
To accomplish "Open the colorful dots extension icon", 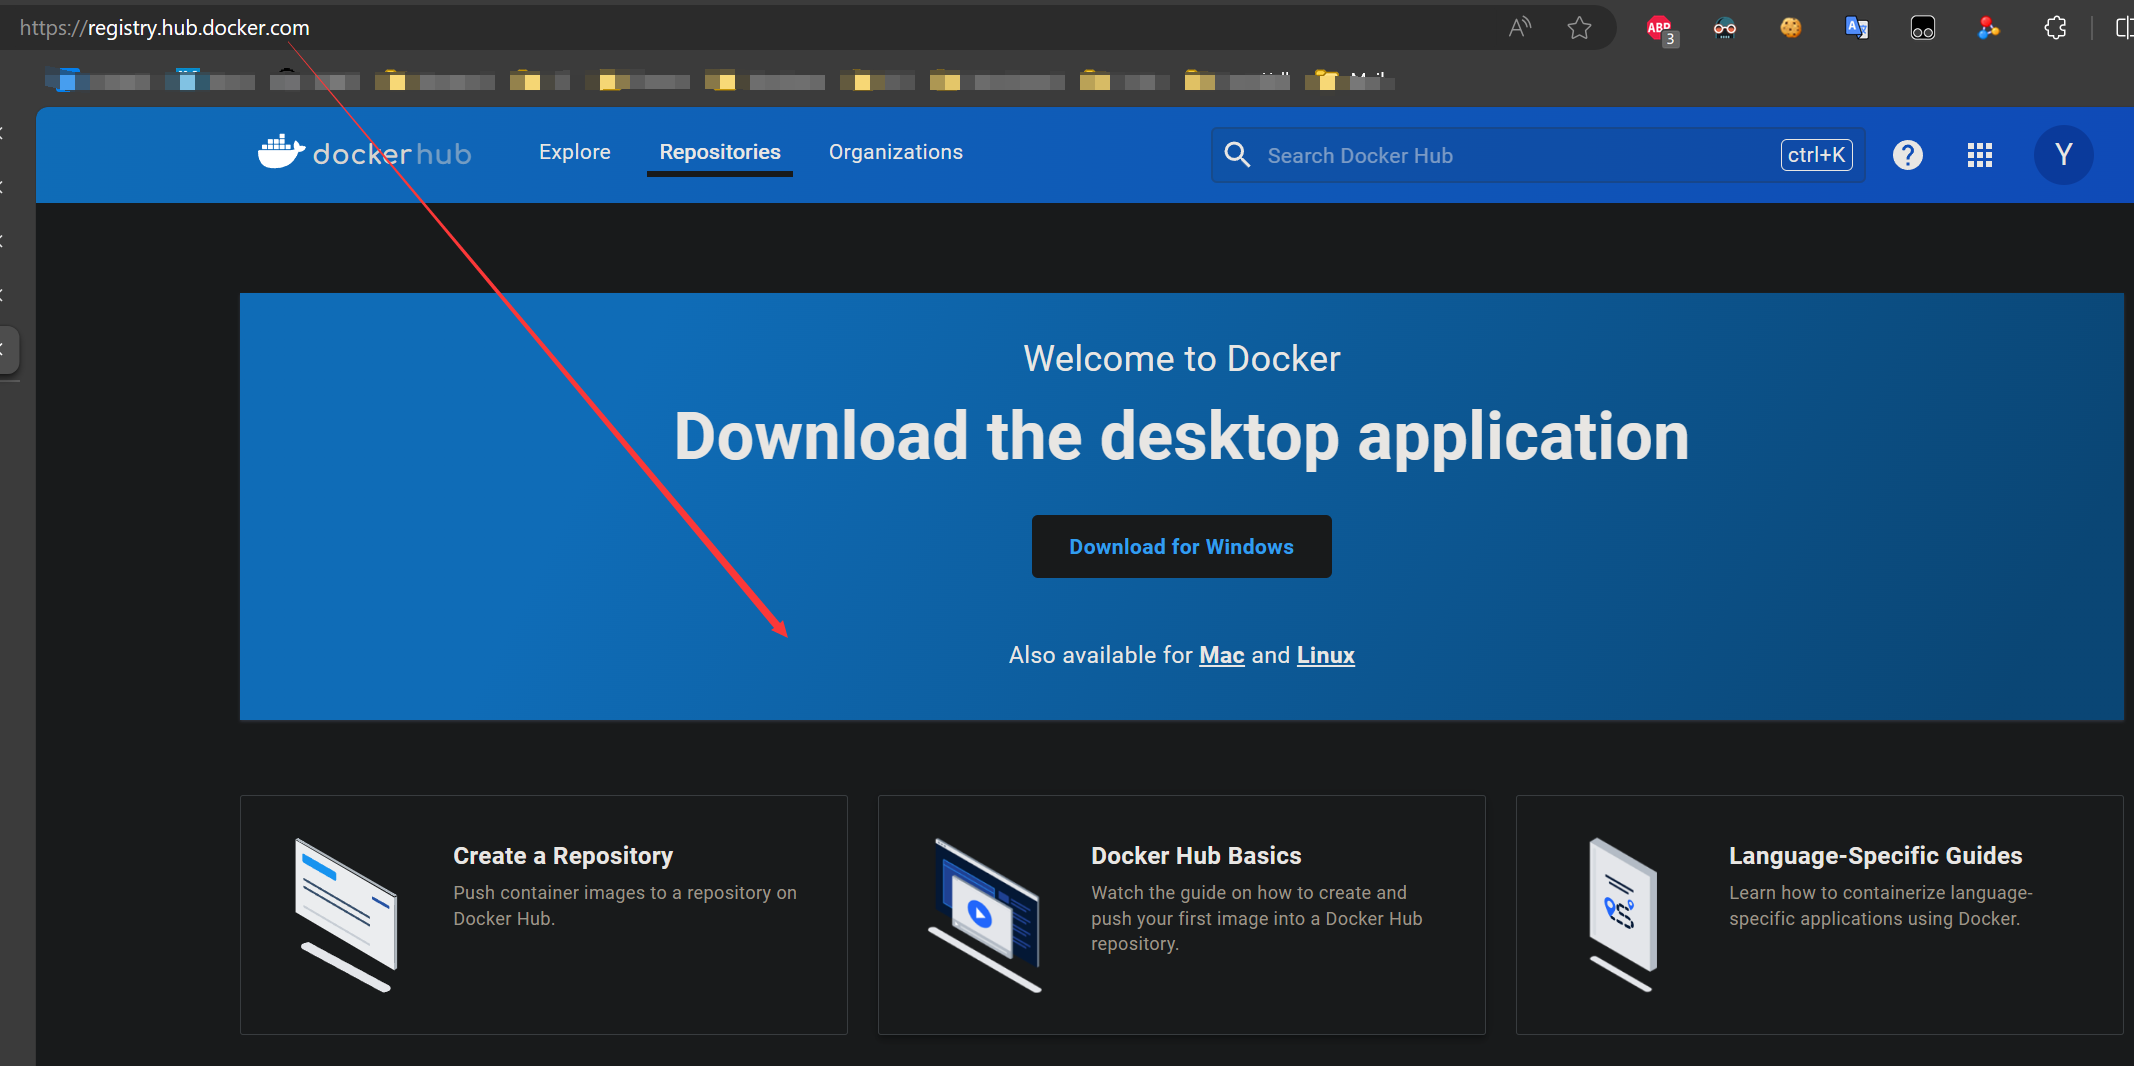I will [x=1989, y=28].
